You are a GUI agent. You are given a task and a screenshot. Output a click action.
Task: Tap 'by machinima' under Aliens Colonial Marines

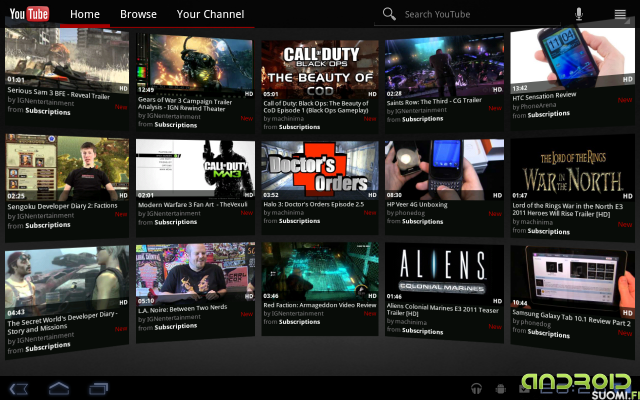[x=407, y=322]
